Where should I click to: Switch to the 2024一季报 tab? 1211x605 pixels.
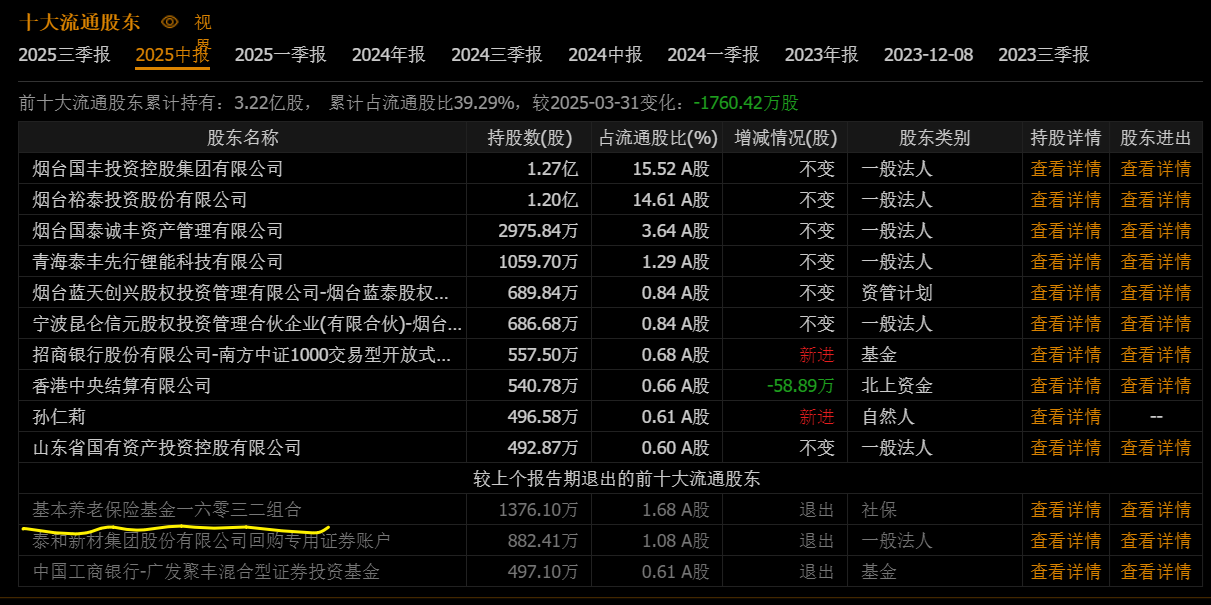tap(713, 55)
